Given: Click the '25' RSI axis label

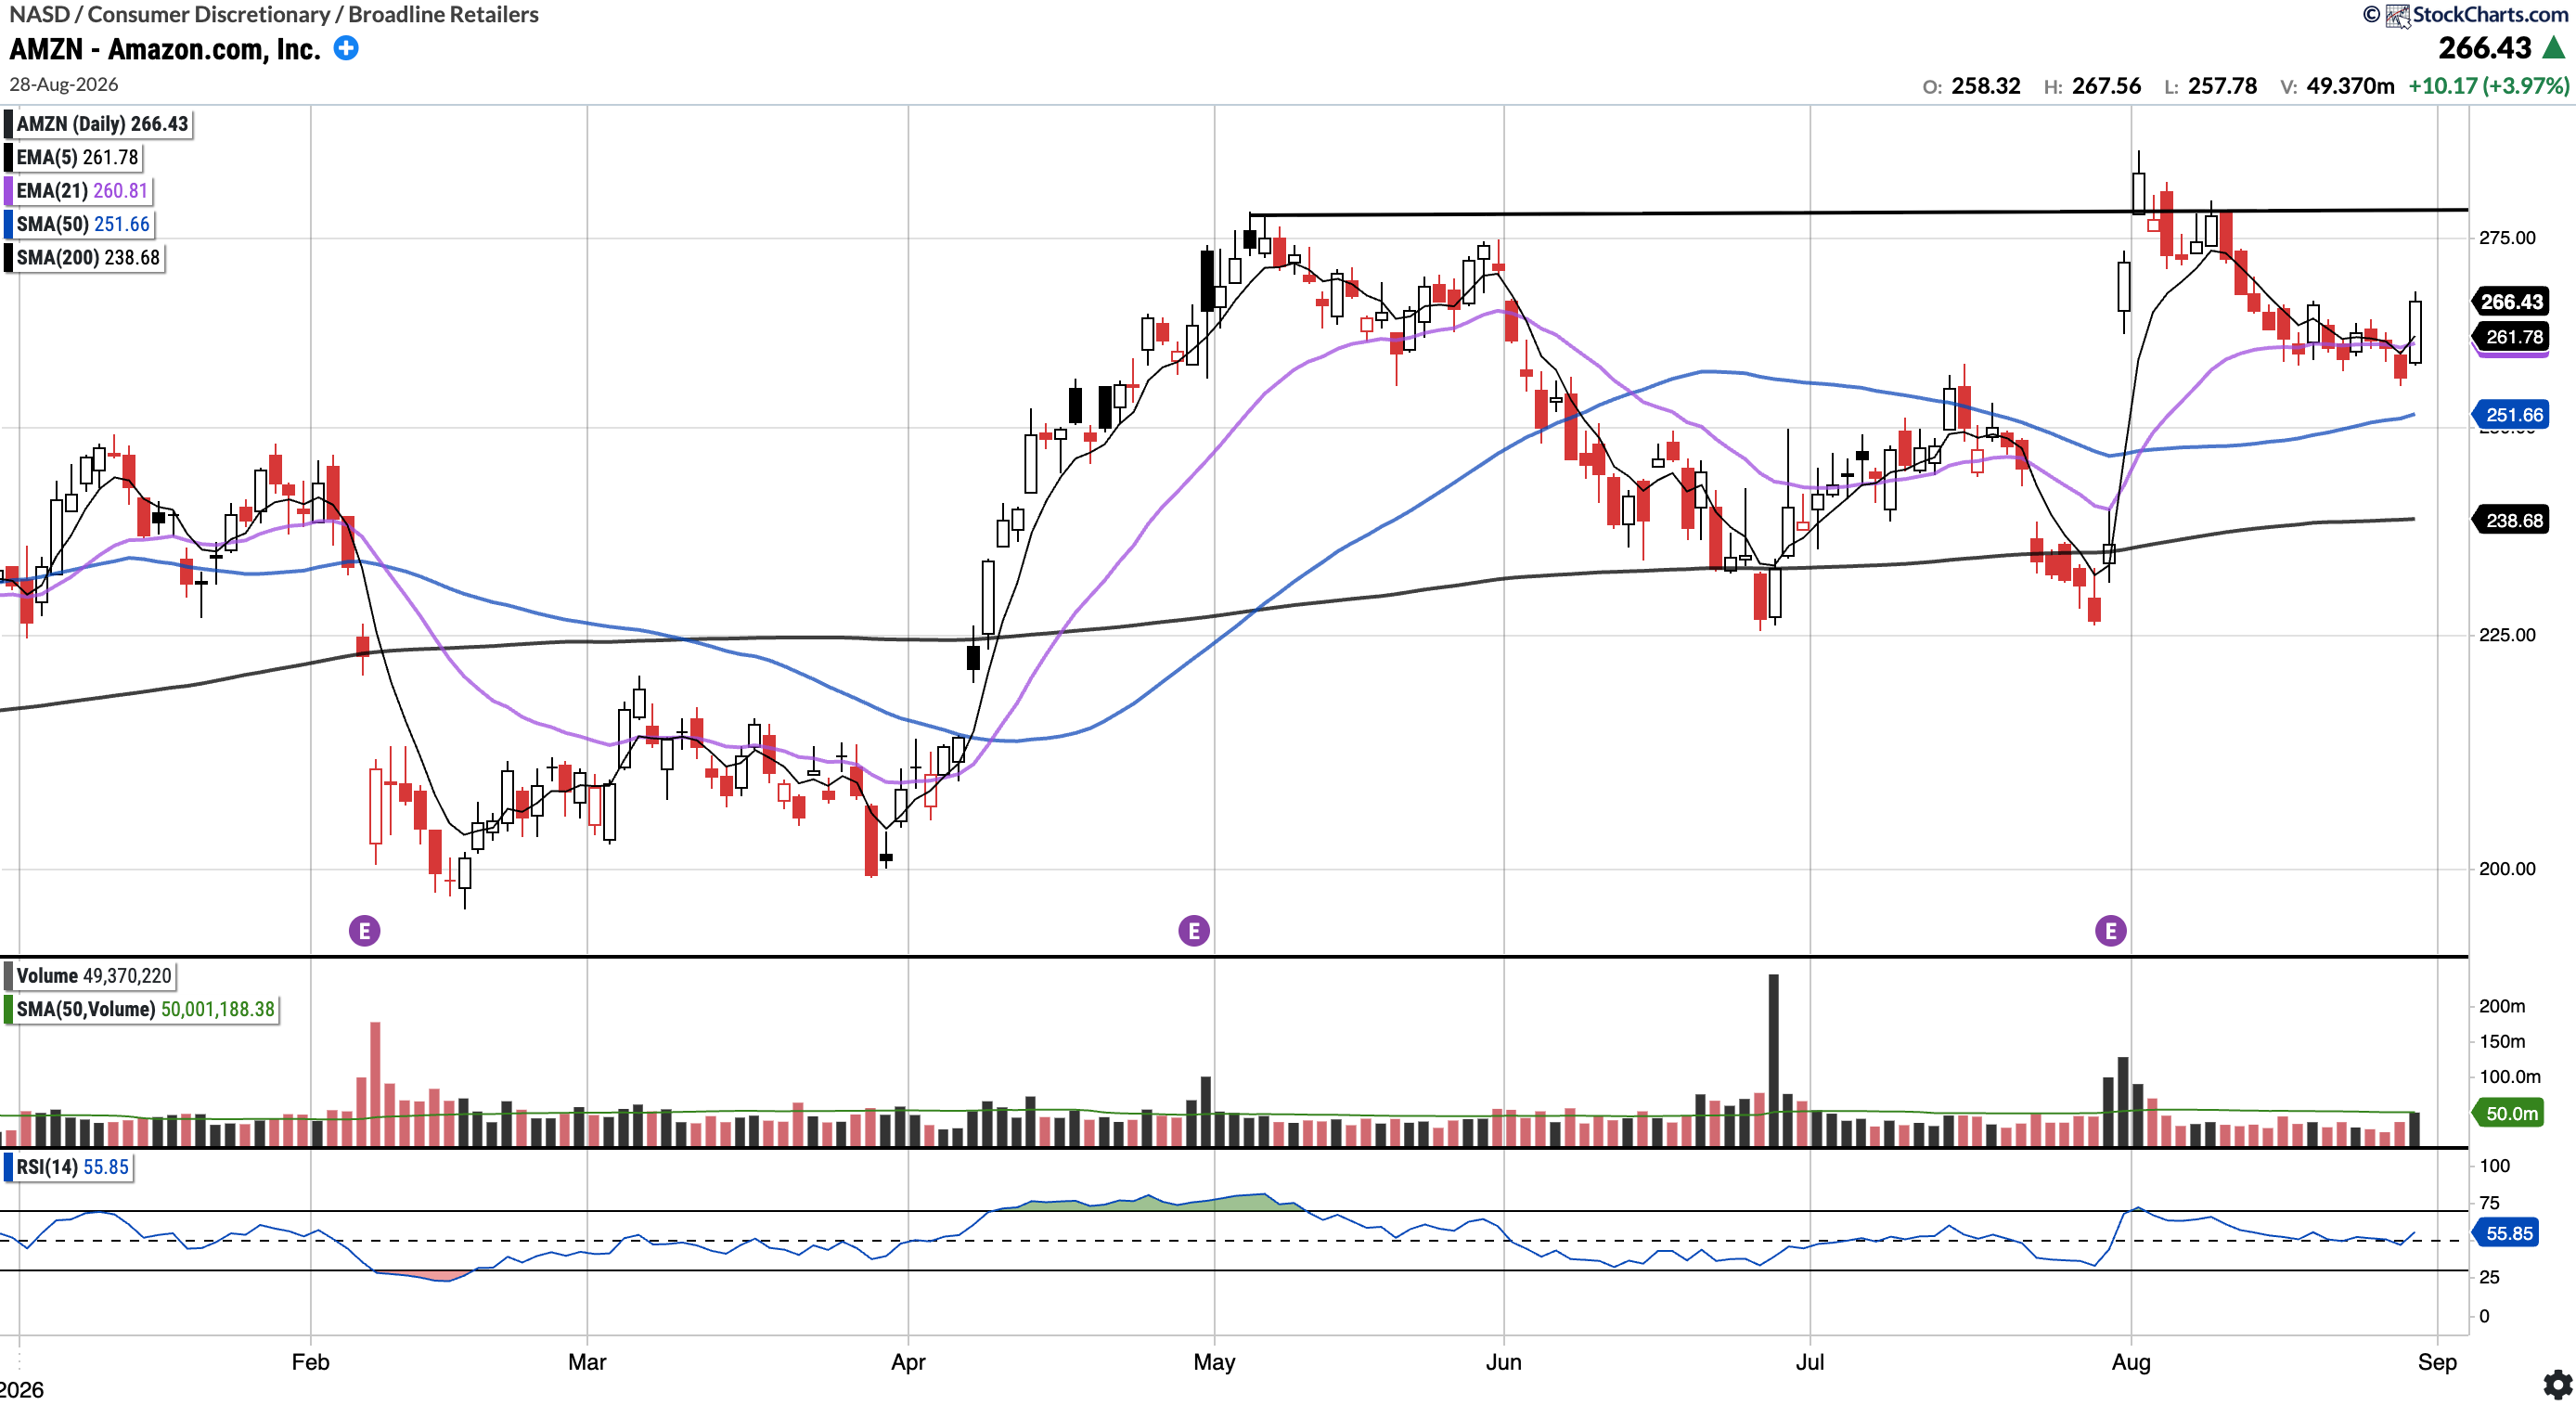Looking at the screenshot, I should [x=2489, y=1277].
